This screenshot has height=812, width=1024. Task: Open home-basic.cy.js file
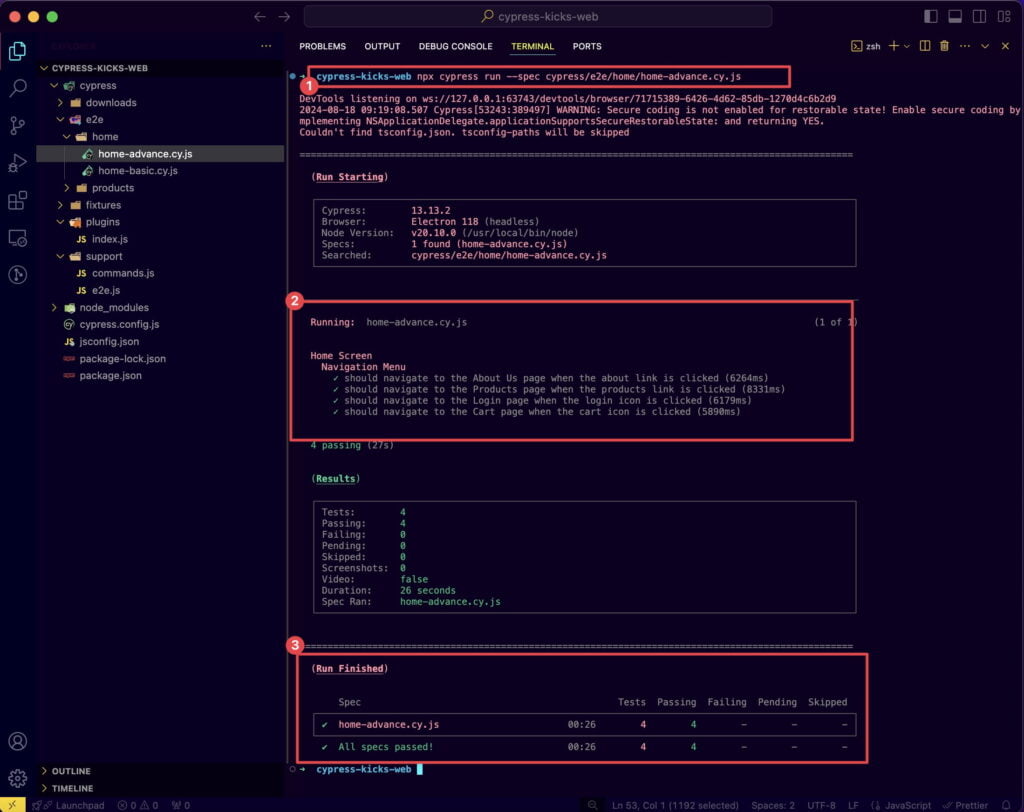[160, 171]
